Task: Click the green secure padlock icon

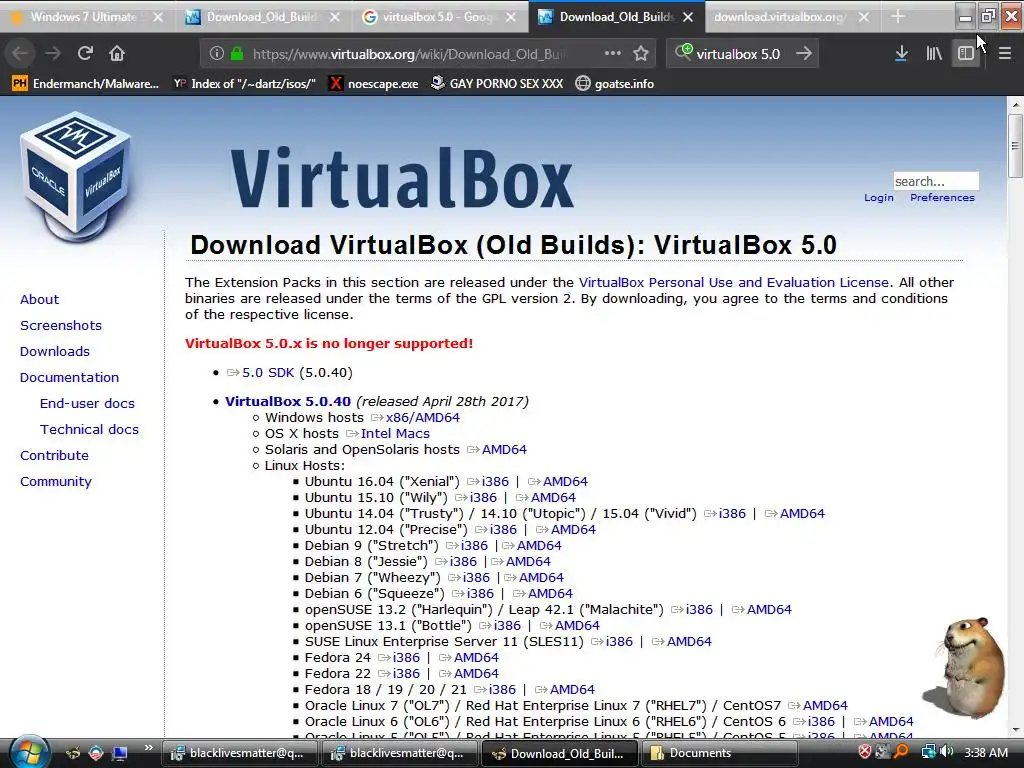Action: (x=237, y=54)
